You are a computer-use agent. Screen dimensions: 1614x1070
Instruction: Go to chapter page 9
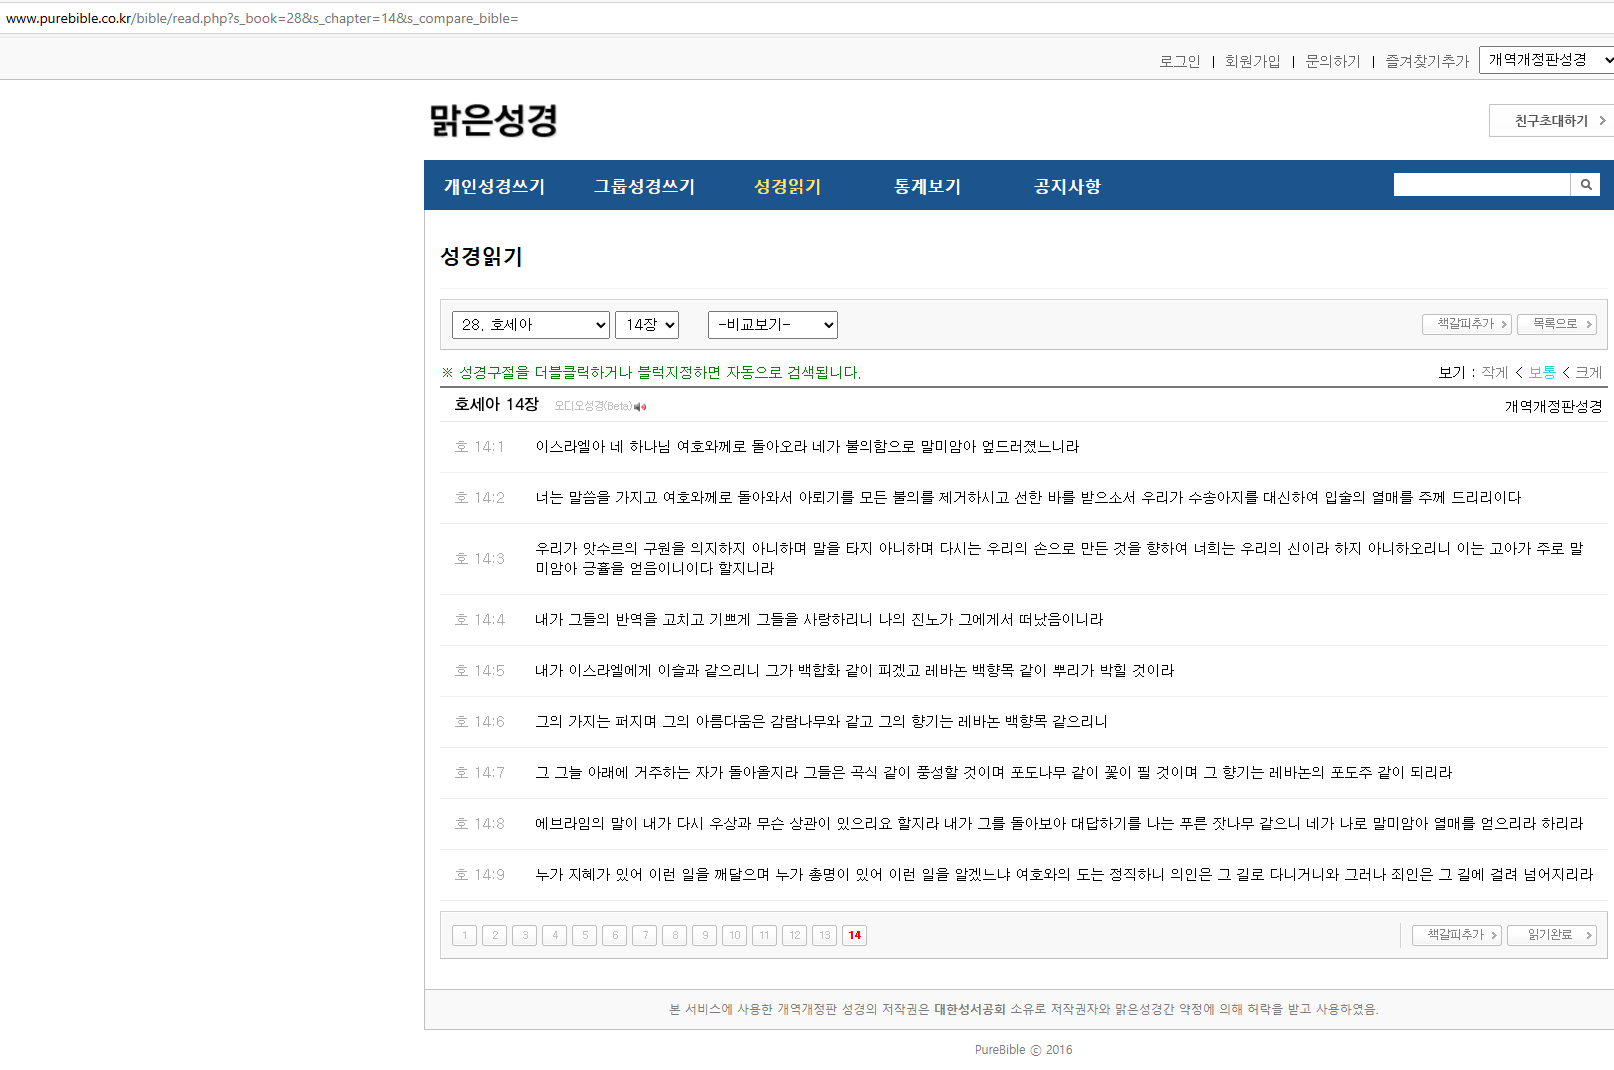click(705, 935)
